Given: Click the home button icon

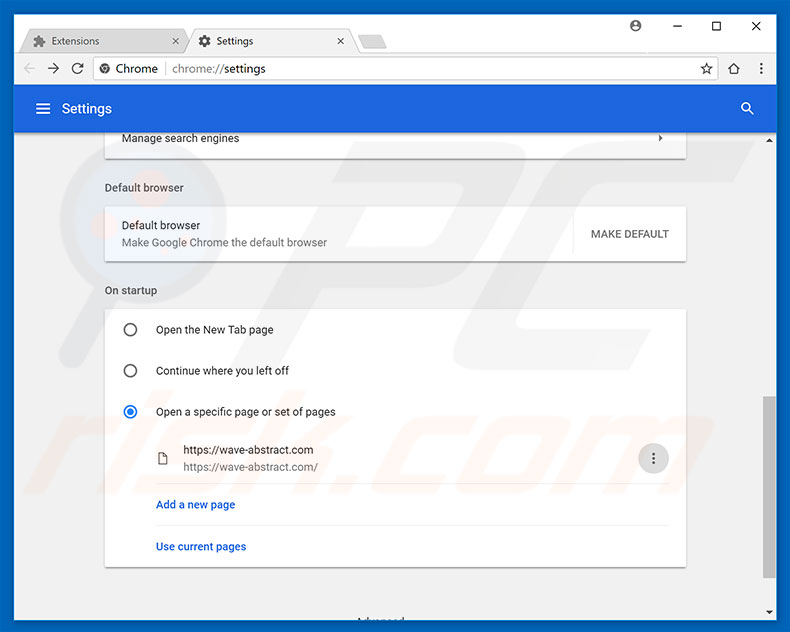Looking at the screenshot, I should [x=734, y=69].
